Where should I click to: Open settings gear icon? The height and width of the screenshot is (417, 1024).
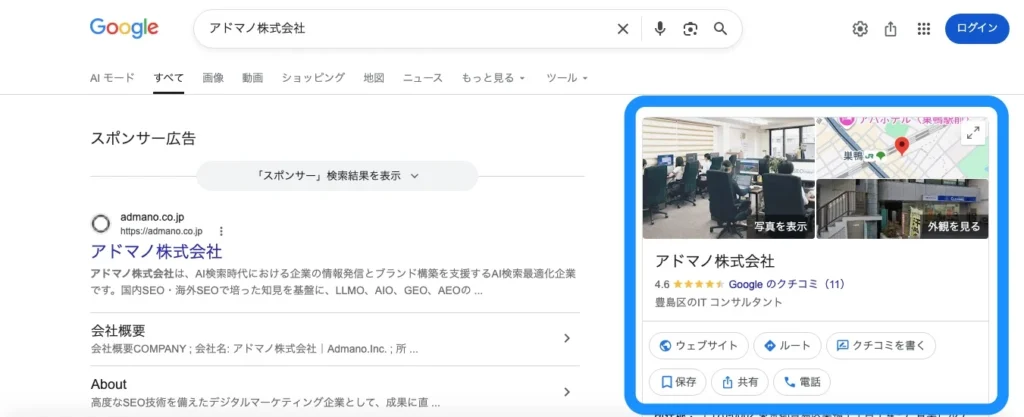coord(860,29)
